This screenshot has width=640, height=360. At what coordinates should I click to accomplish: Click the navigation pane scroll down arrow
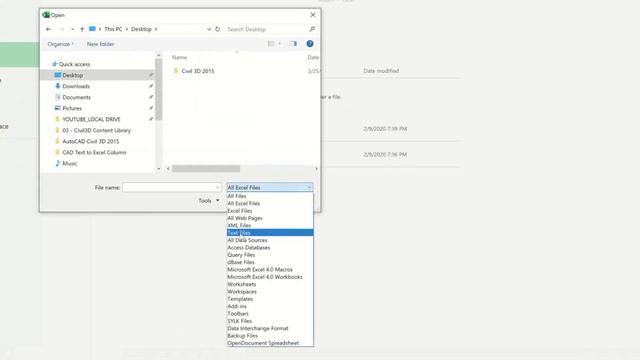click(159, 169)
